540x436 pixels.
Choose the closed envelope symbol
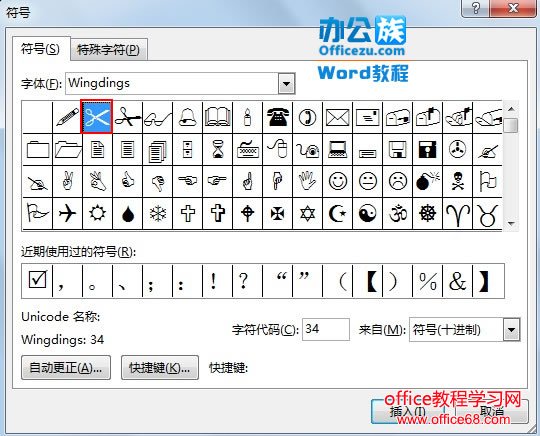(338, 117)
